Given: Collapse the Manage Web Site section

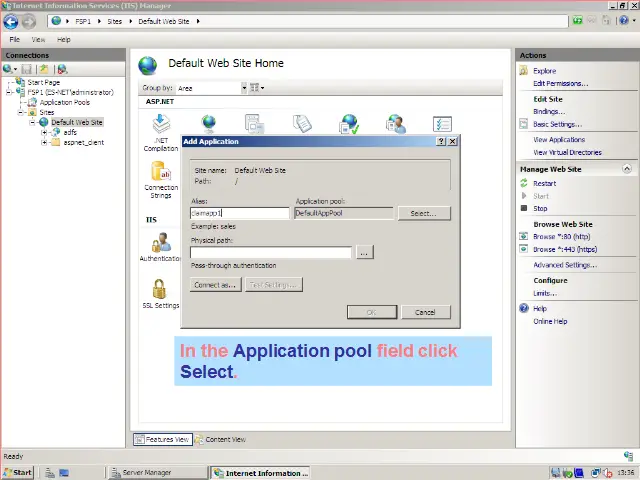Looking at the screenshot, I should tap(627, 169).
